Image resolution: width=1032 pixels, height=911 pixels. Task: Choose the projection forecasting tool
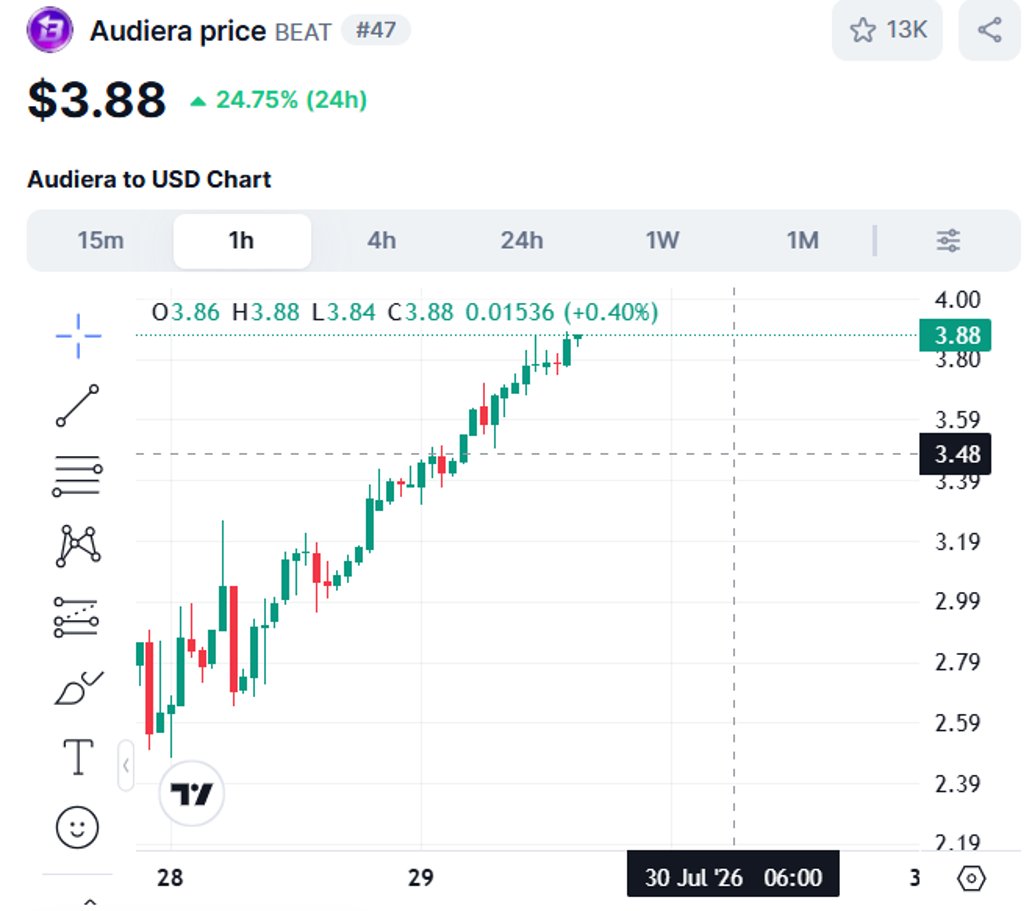tap(76, 617)
